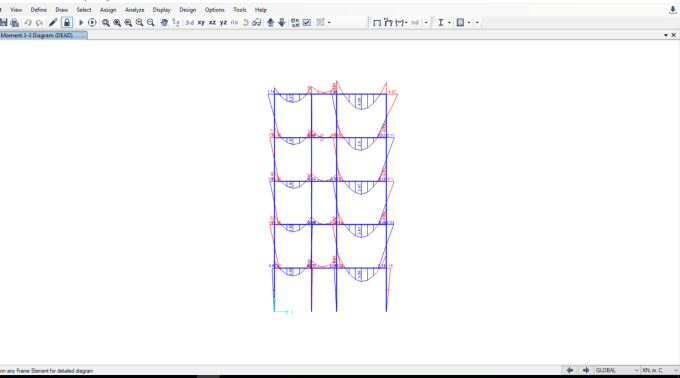Click the left arrow in status bar

click(x=570, y=370)
